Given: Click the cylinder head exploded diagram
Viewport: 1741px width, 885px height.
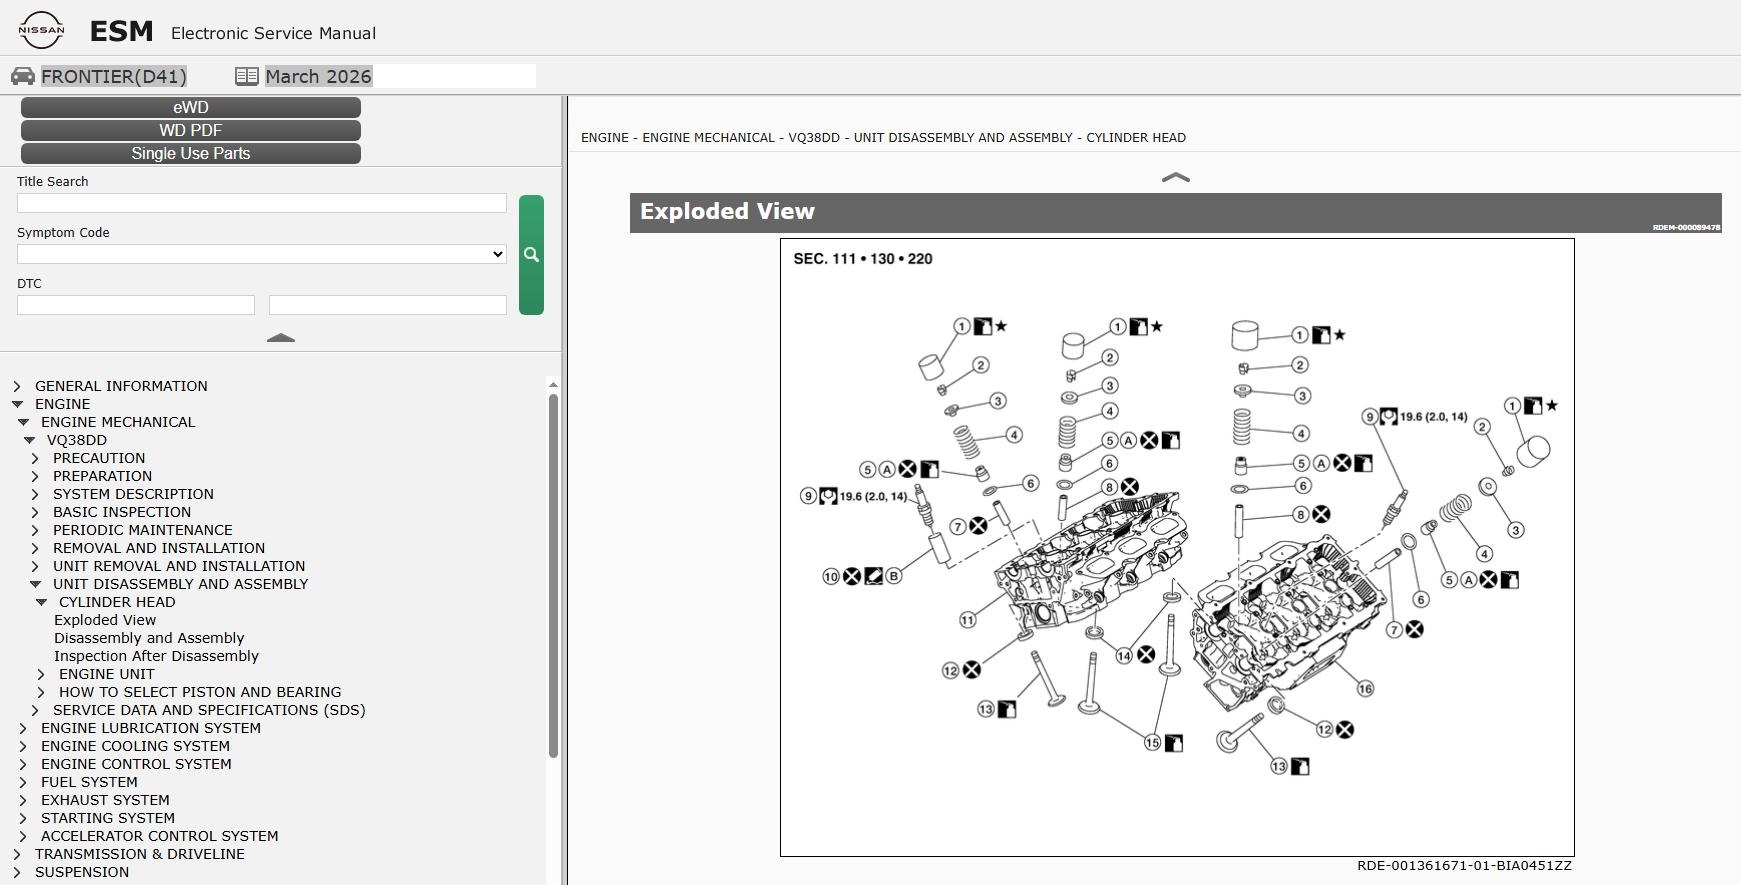Looking at the screenshot, I should (x=1177, y=547).
